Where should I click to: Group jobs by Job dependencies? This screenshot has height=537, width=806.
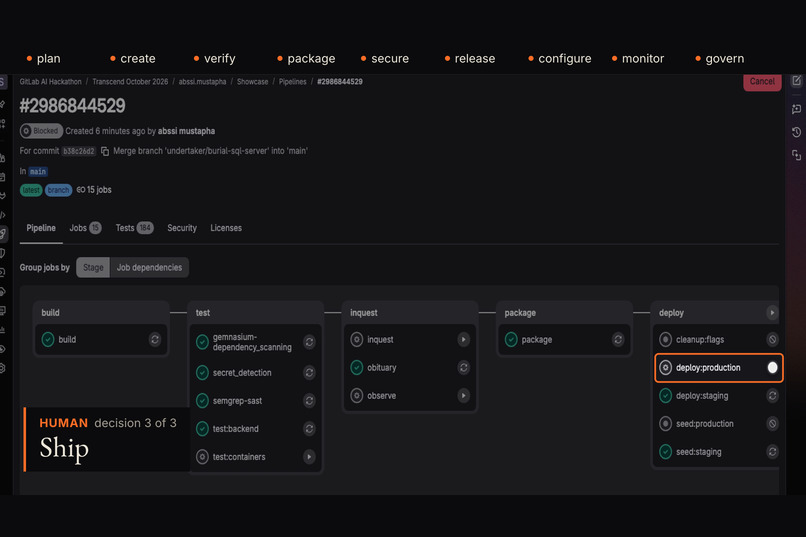[149, 267]
